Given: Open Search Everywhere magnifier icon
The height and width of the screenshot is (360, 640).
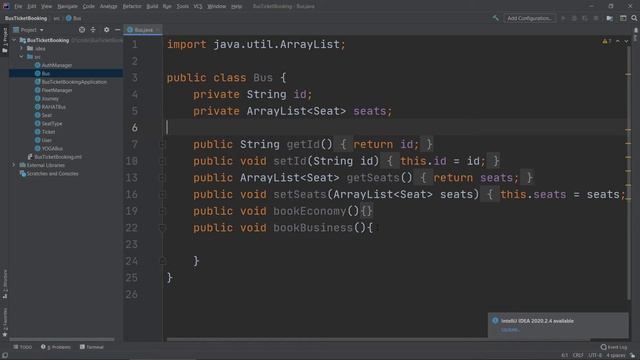Looking at the screenshot, I should [x=634, y=18].
